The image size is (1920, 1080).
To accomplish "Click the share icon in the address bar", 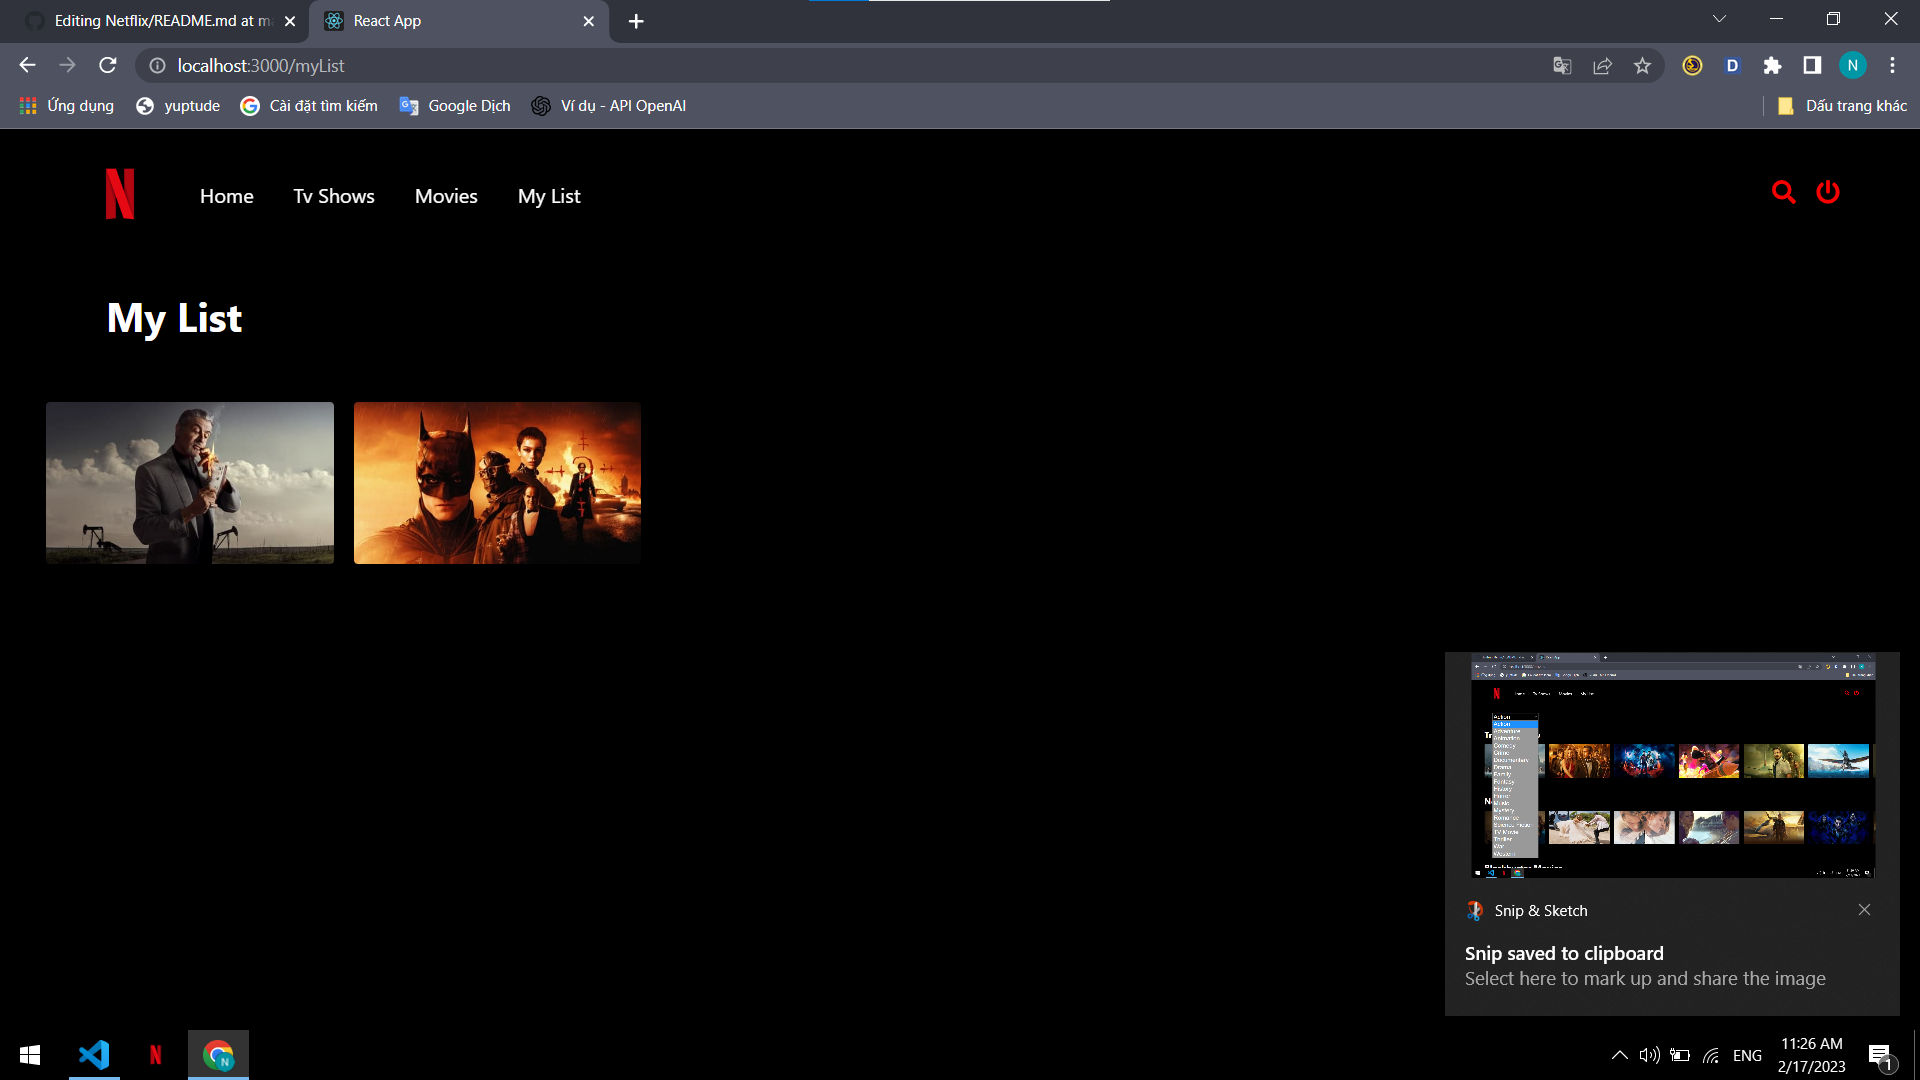I will [1603, 65].
